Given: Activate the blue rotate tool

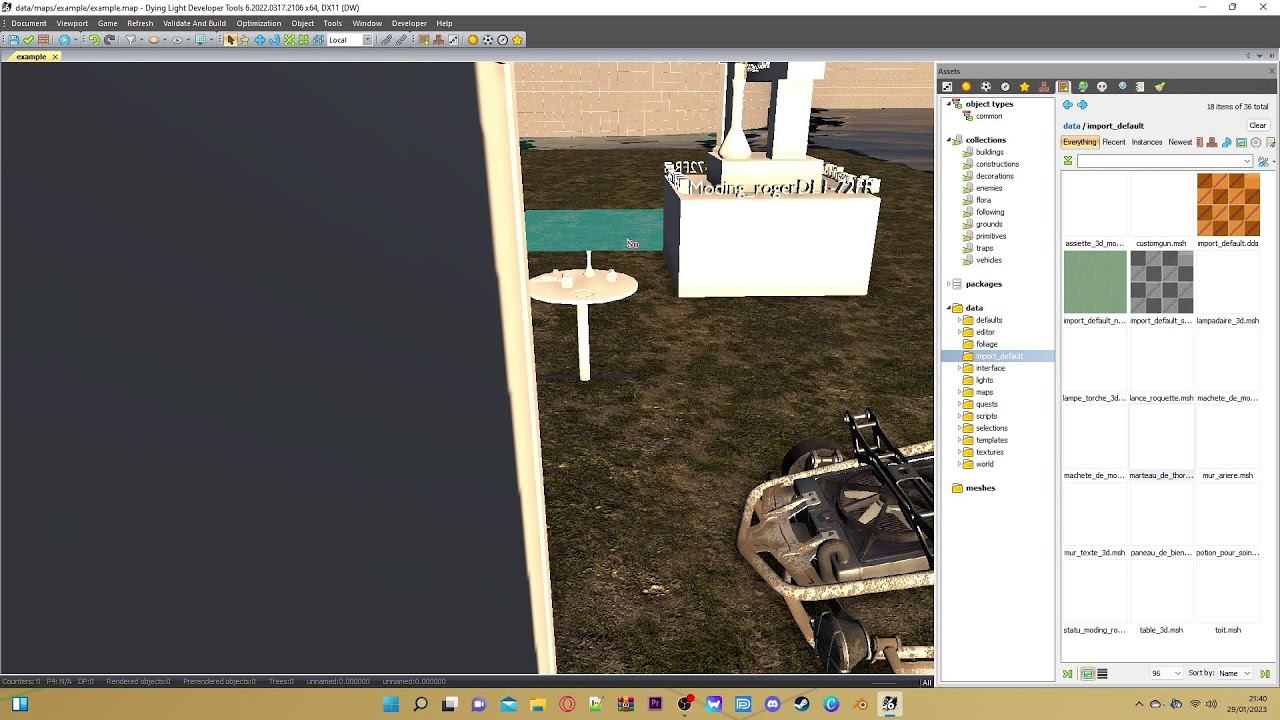Looking at the screenshot, I should coord(274,40).
